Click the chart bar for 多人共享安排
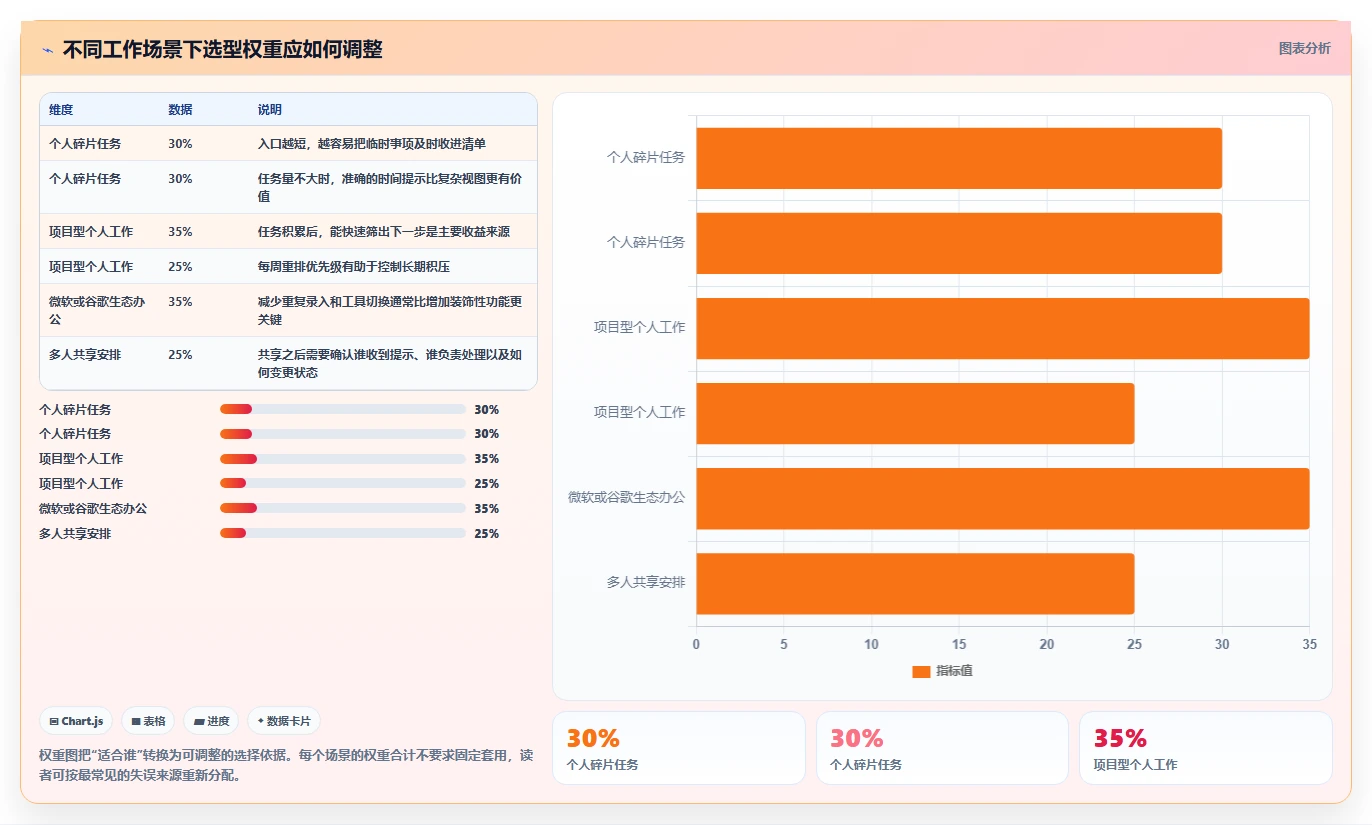Screen dimensions: 1372x825 click(915, 583)
